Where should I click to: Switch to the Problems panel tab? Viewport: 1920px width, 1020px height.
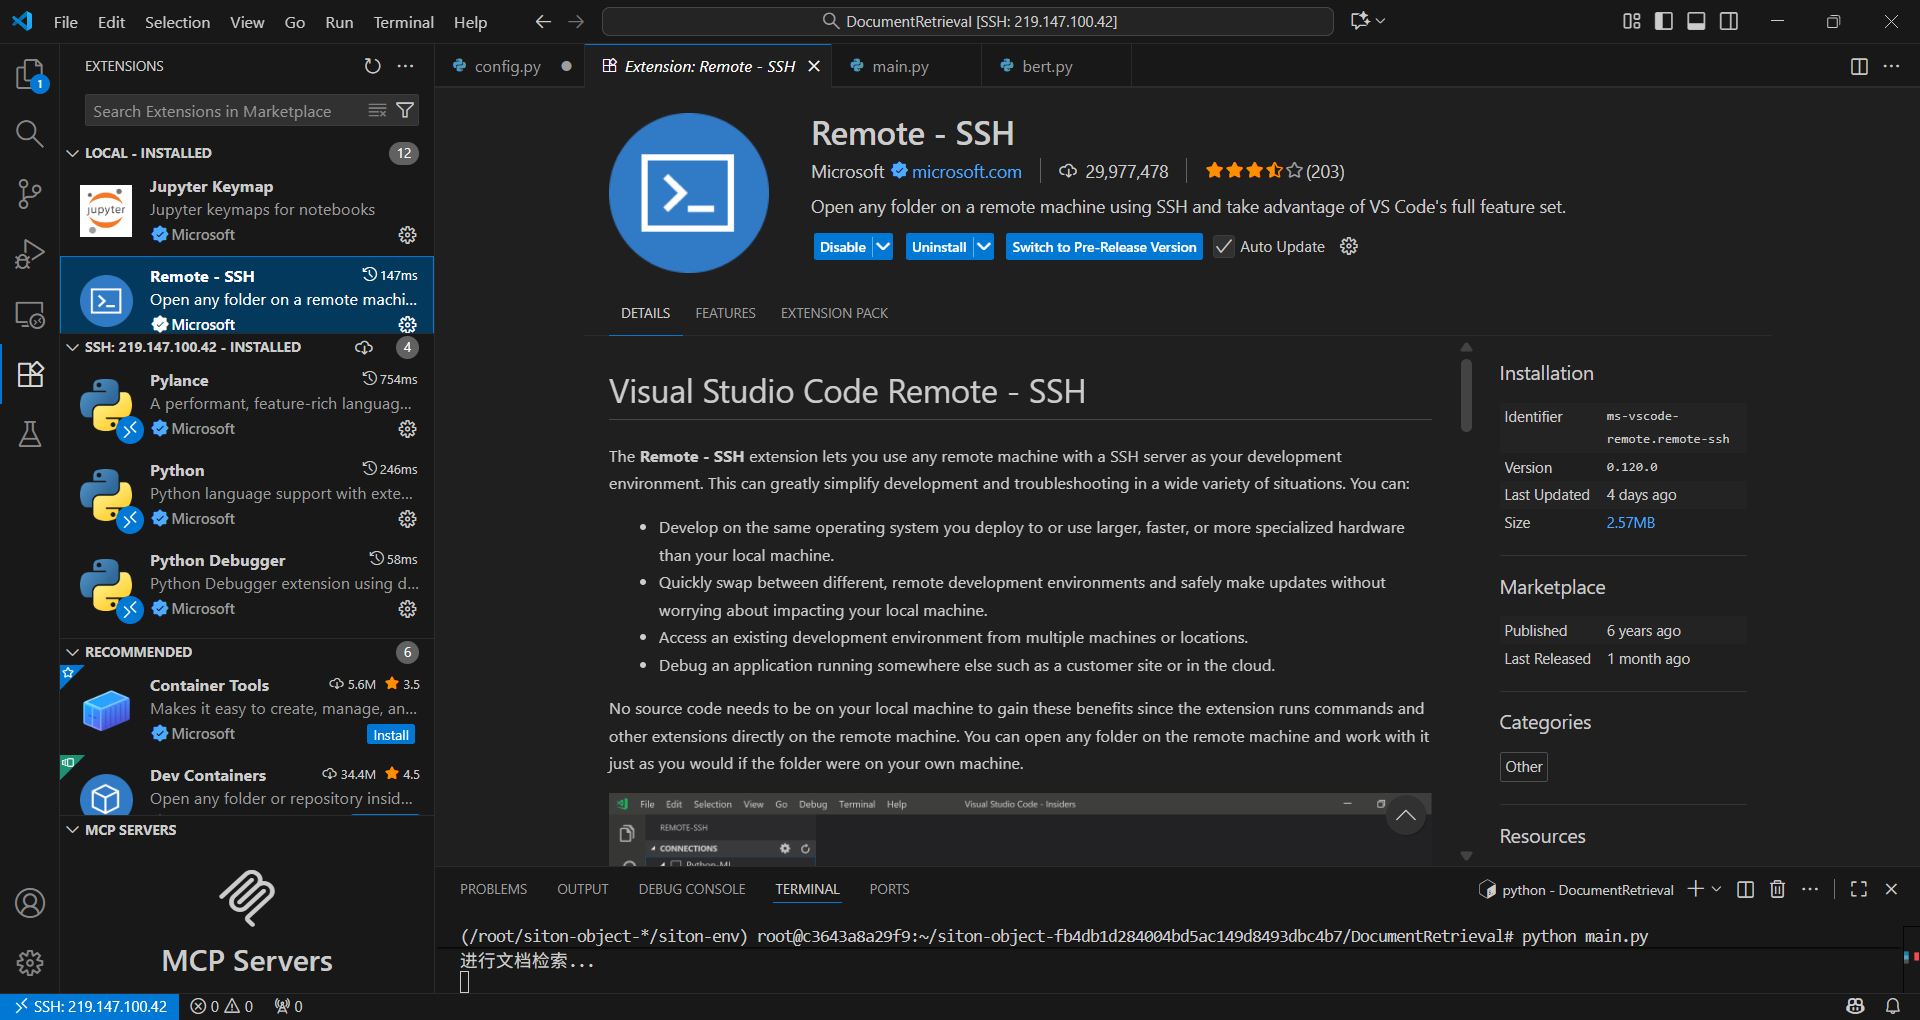click(493, 889)
